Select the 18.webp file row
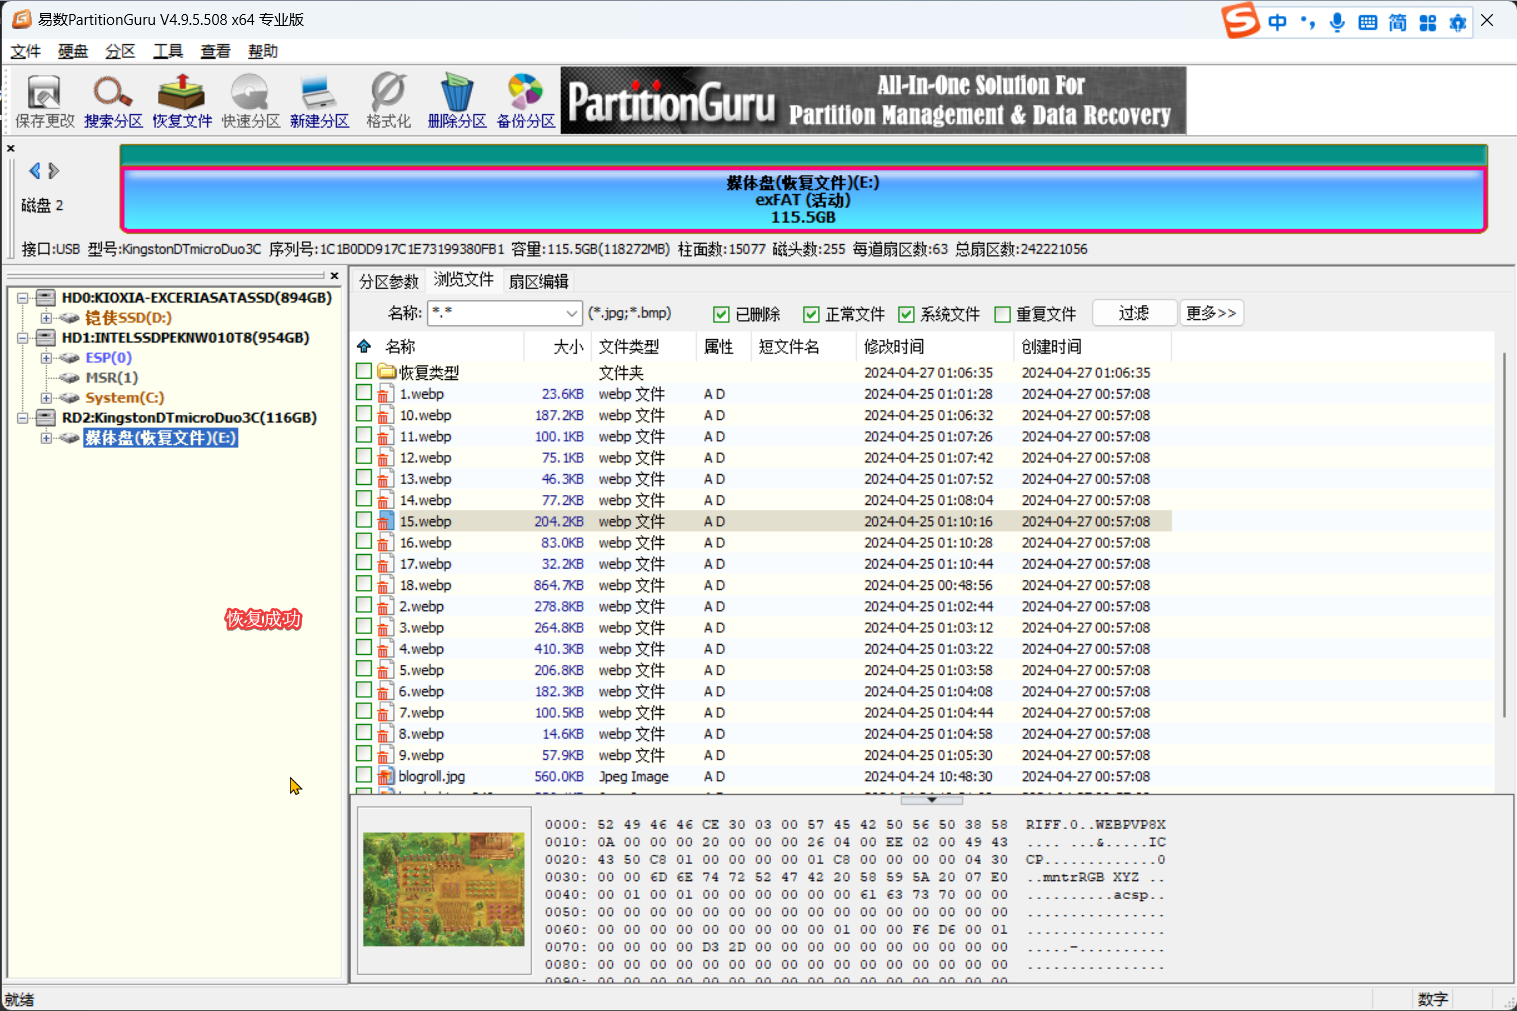The height and width of the screenshot is (1011, 1517). pyautogui.click(x=764, y=585)
